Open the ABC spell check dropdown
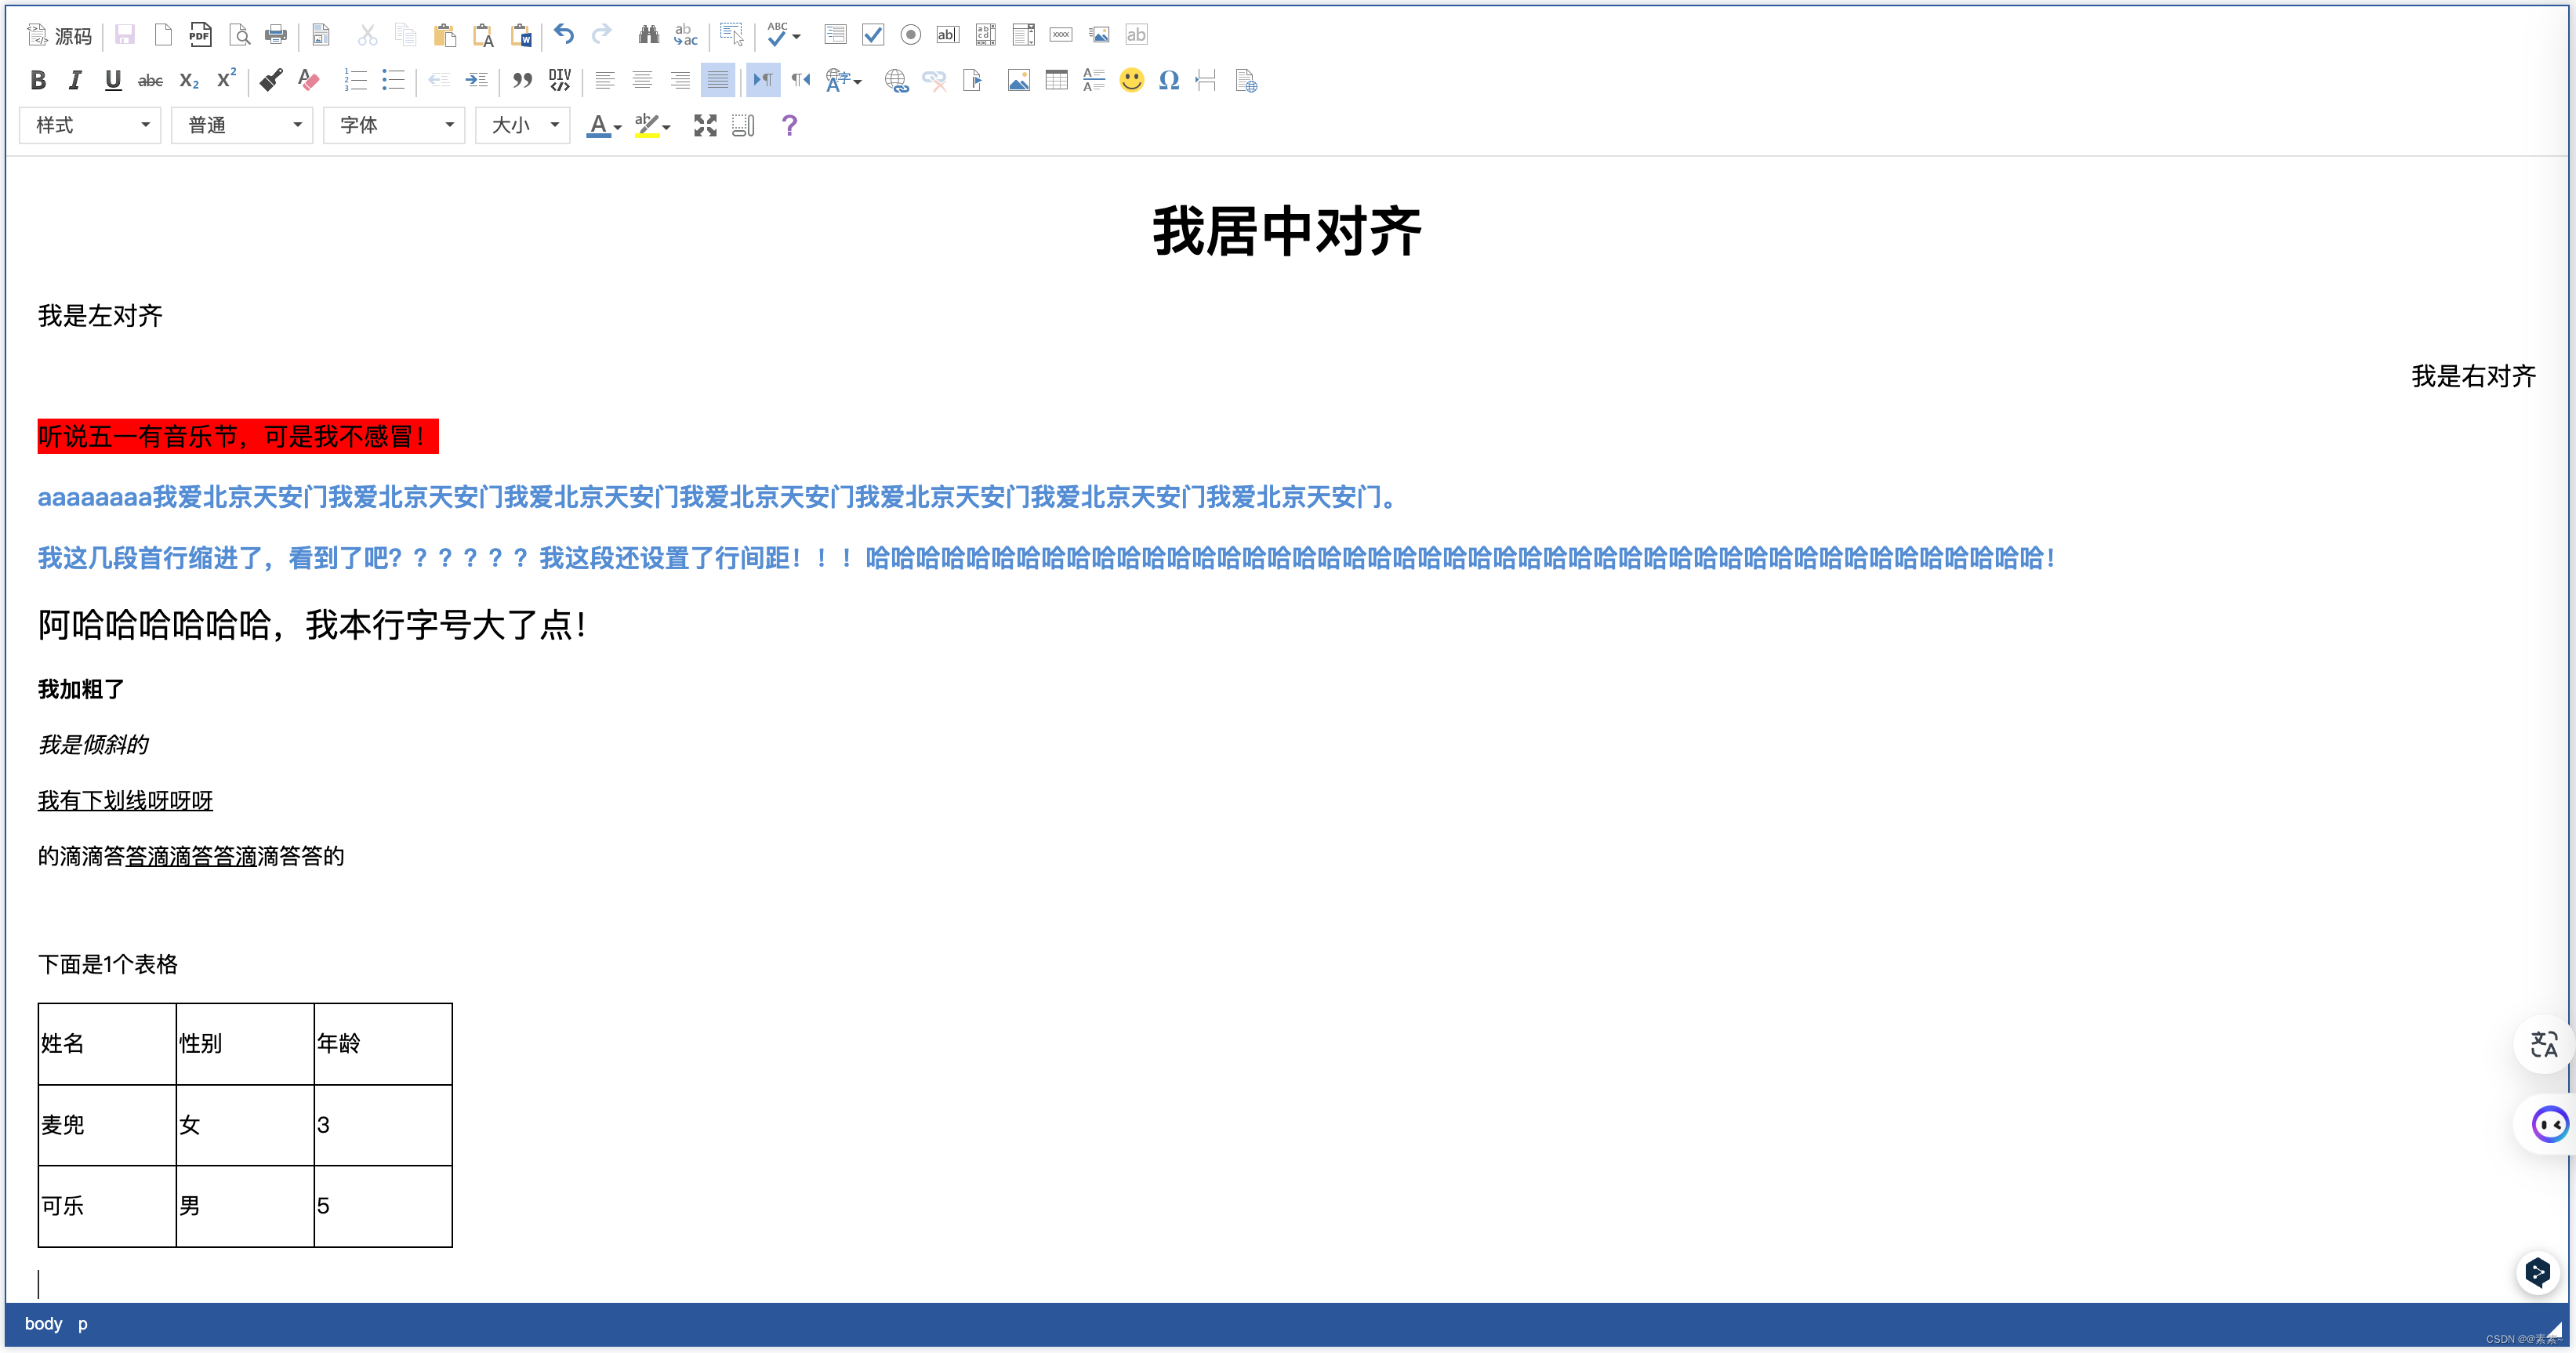 click(783, 35)
